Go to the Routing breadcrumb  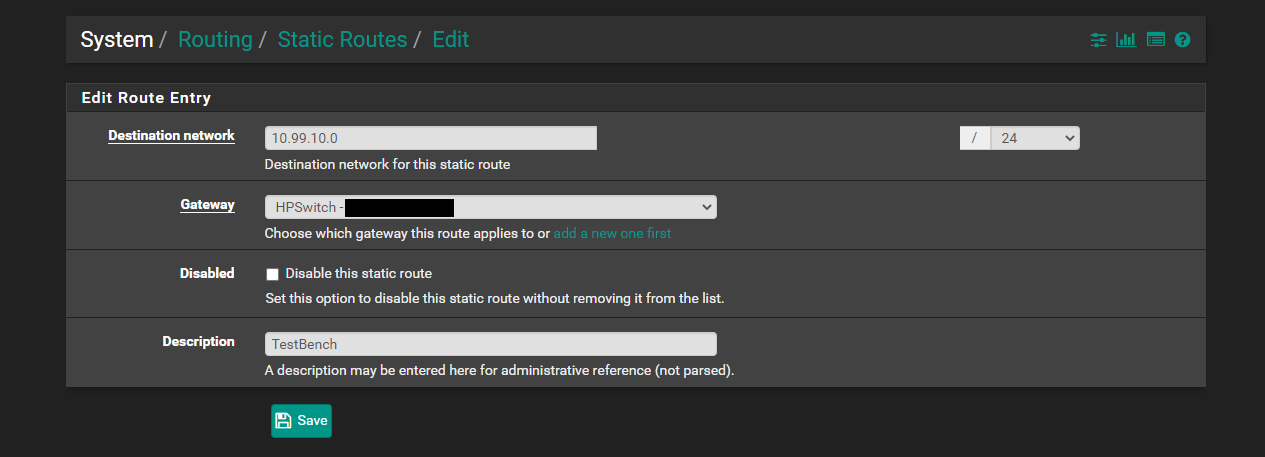pos(215,40)
